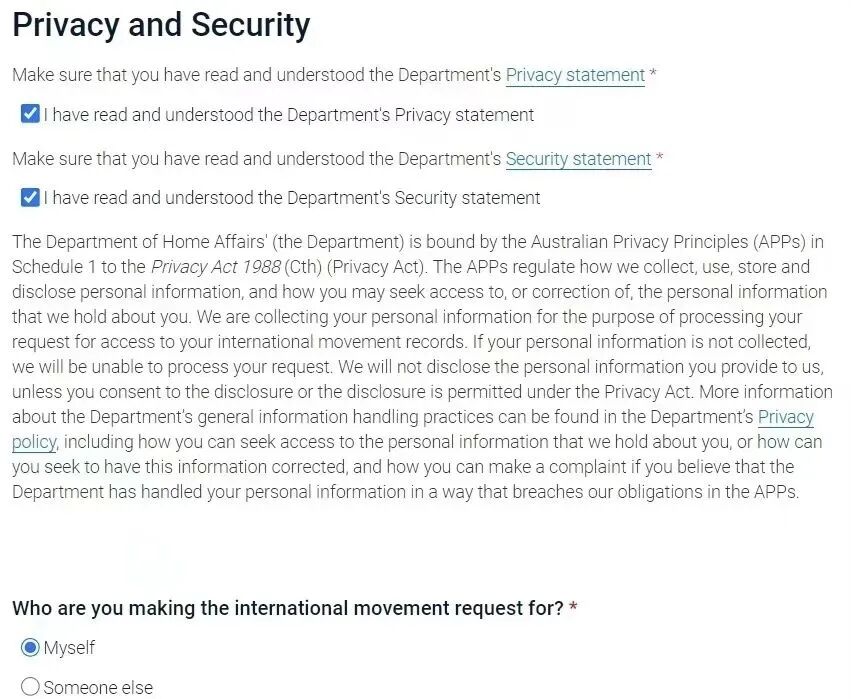Select the Myself radio button
The height and width of the screenshot is (699, 851).
[x=30, y=648]
